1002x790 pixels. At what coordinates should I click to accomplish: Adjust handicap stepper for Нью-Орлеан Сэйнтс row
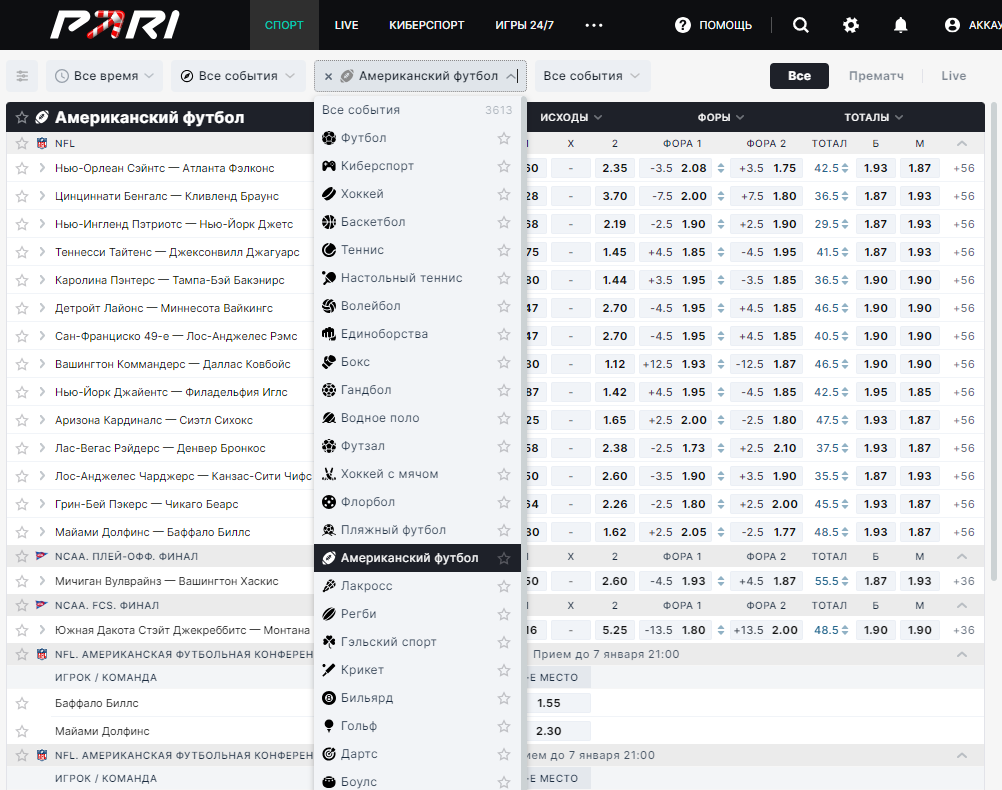[721, 168]
